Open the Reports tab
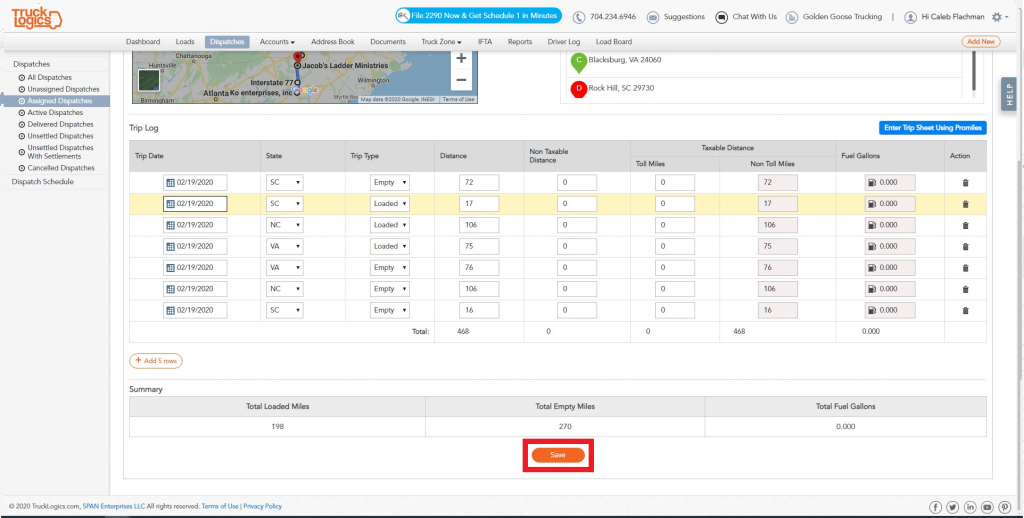Screen dimensions: 1024x518 point(520,42)
